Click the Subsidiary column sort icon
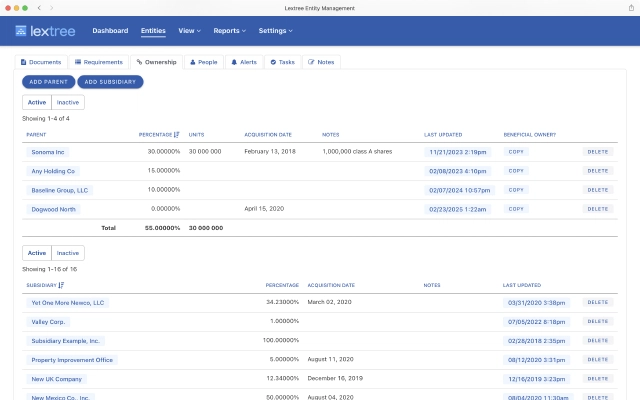Viewport: 640px width, 400px height. (61, 285)
